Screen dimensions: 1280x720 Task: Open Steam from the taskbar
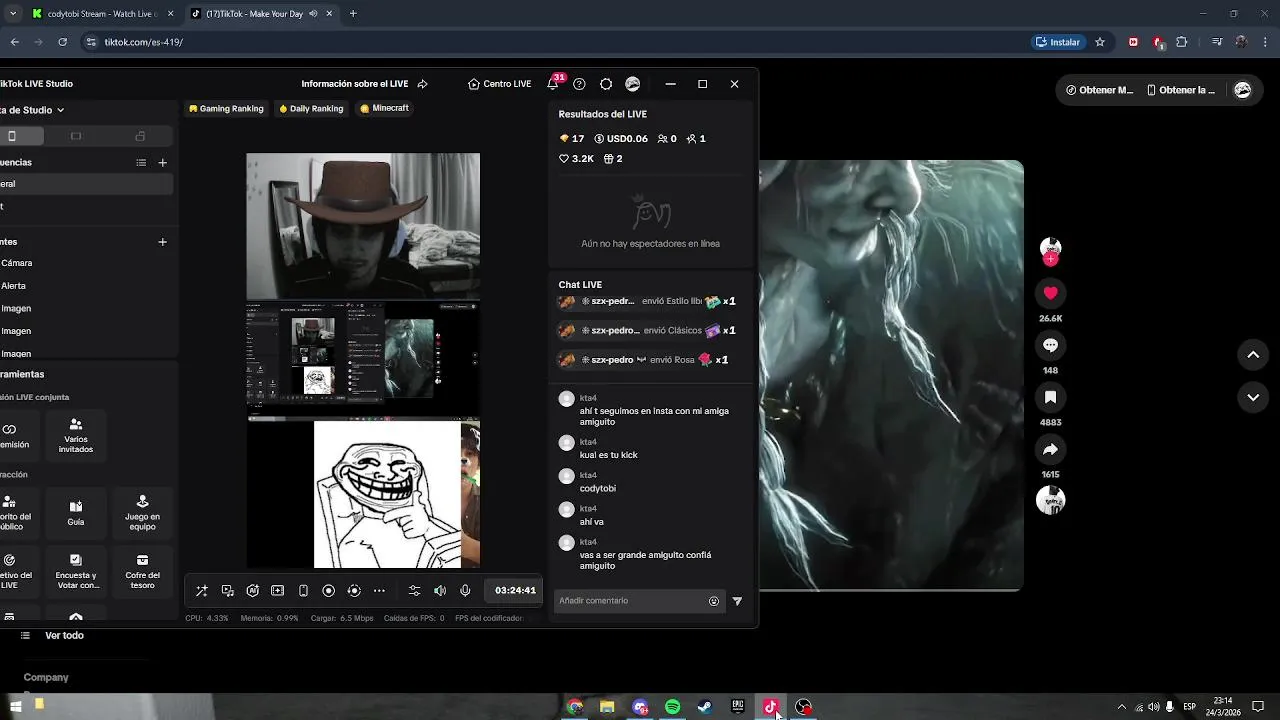tap(705, 707)
